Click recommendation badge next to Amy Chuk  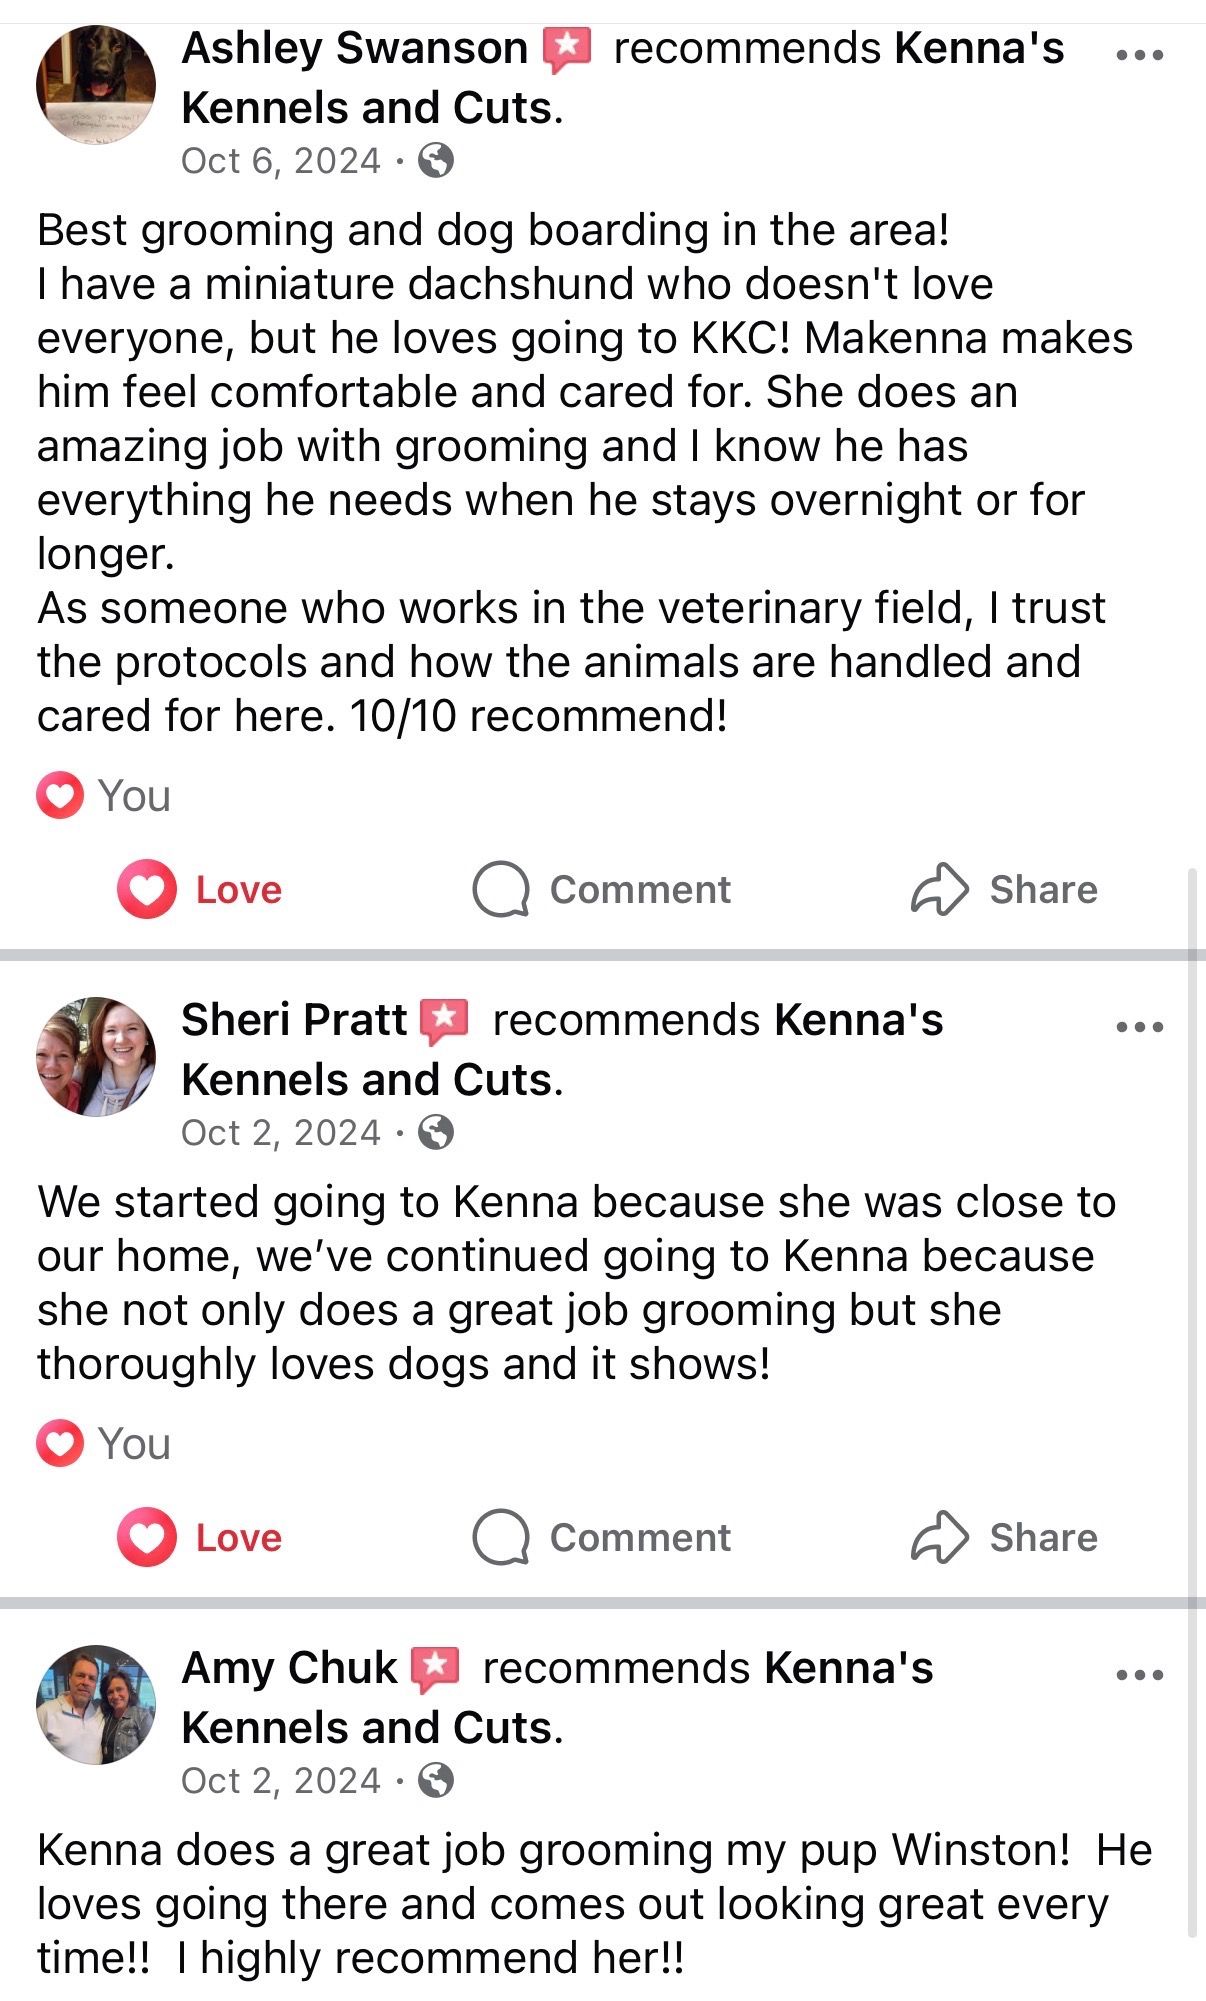435,1669
